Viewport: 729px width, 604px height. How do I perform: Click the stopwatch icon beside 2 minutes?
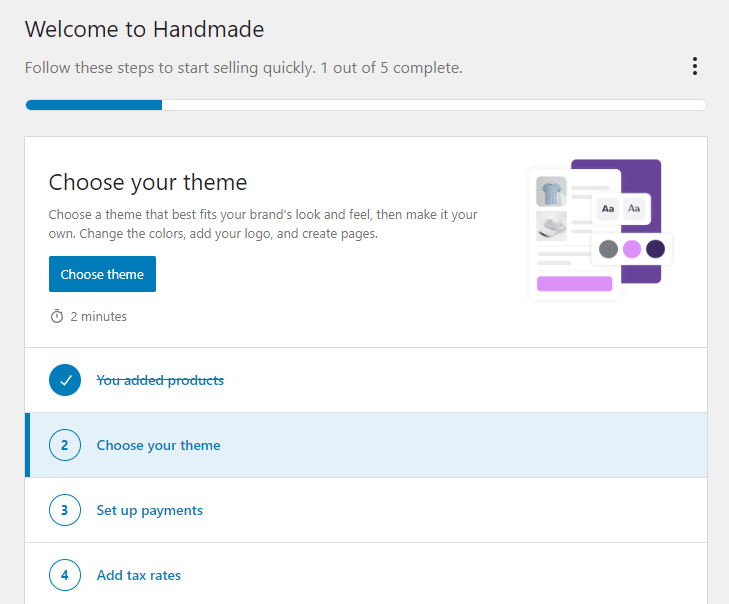[x=57, y=316]
